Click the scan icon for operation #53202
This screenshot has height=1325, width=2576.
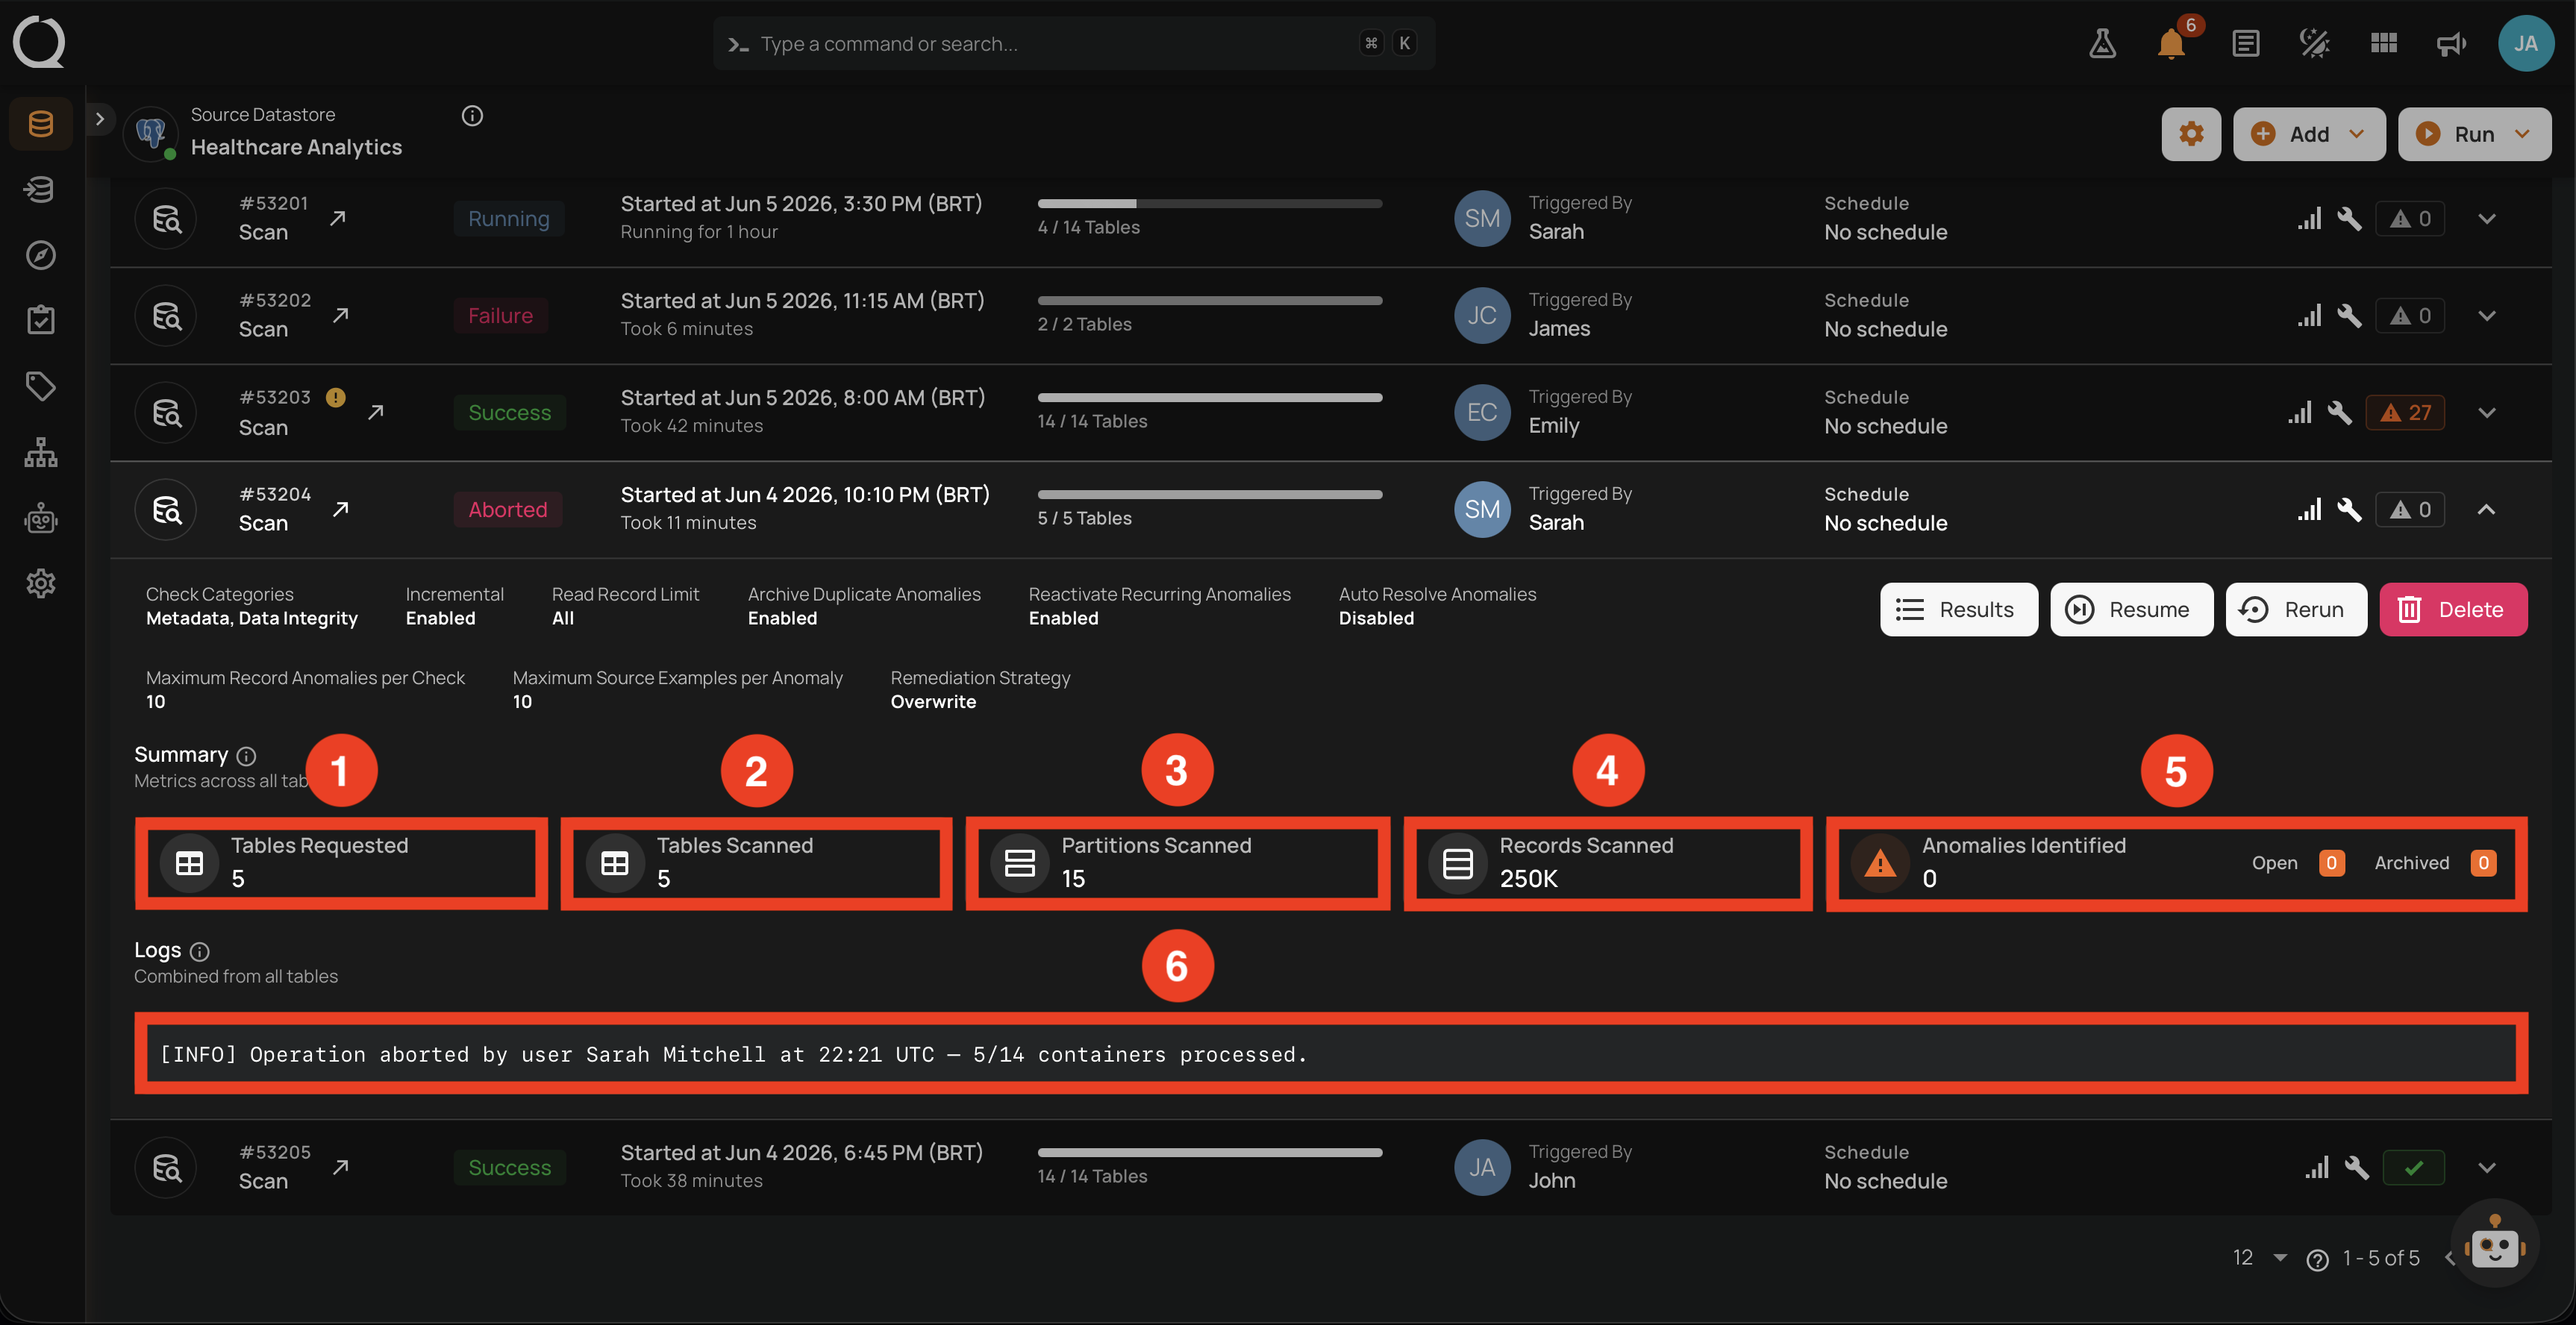click(166, 315)
